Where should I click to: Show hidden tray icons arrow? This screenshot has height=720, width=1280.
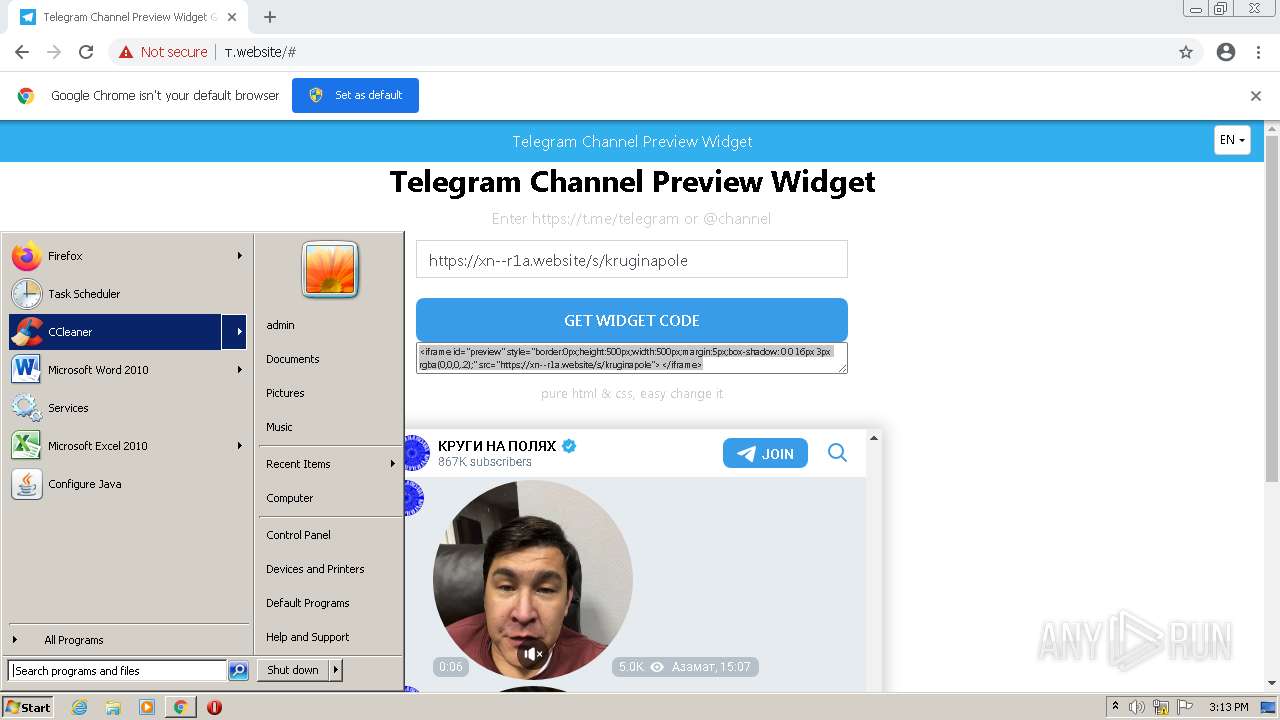pos(1115,707)
